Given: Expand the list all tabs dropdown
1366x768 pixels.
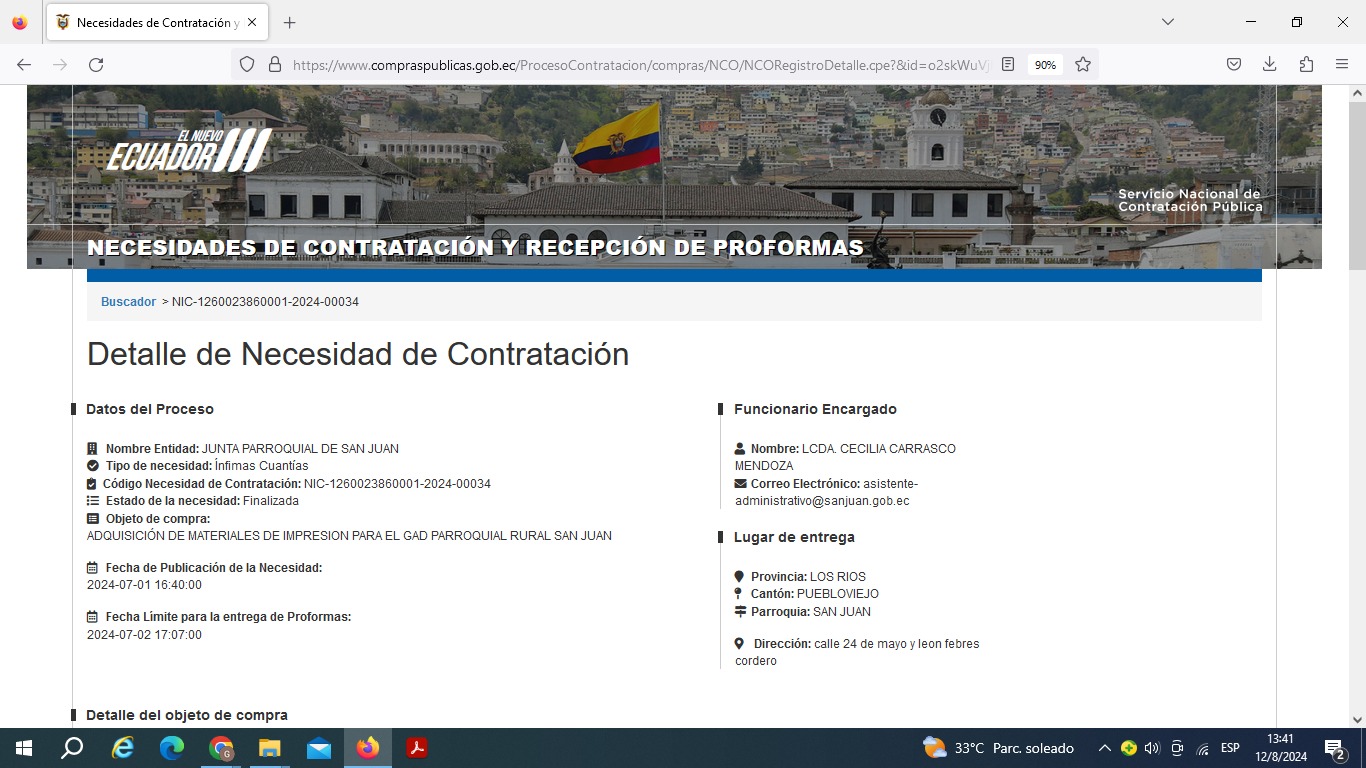Looking at the screenshot, I should [x=1167, y=22].
